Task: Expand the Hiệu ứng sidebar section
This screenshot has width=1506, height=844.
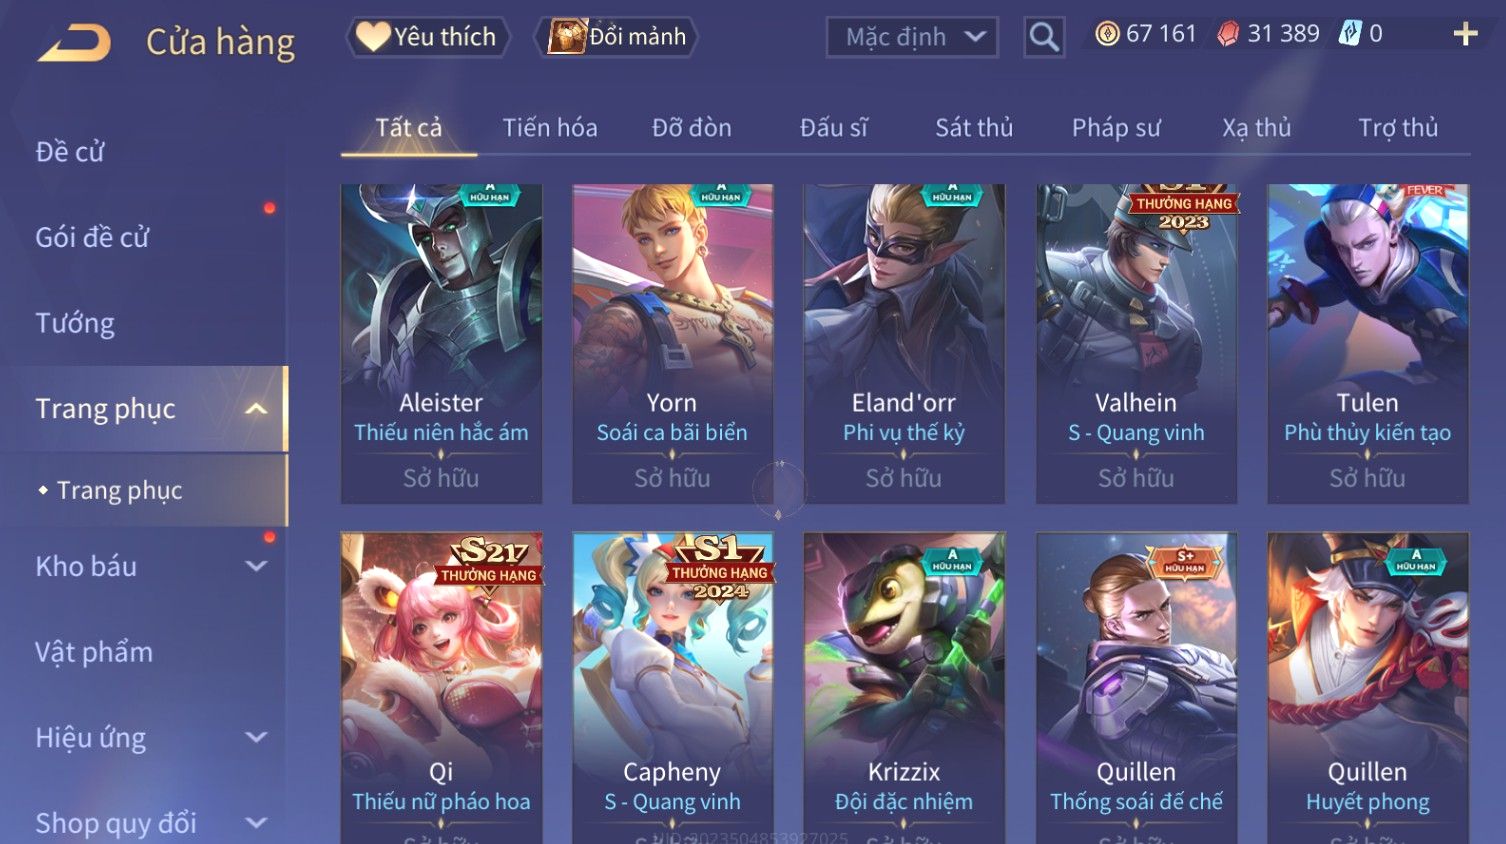Action: point(256,738)
